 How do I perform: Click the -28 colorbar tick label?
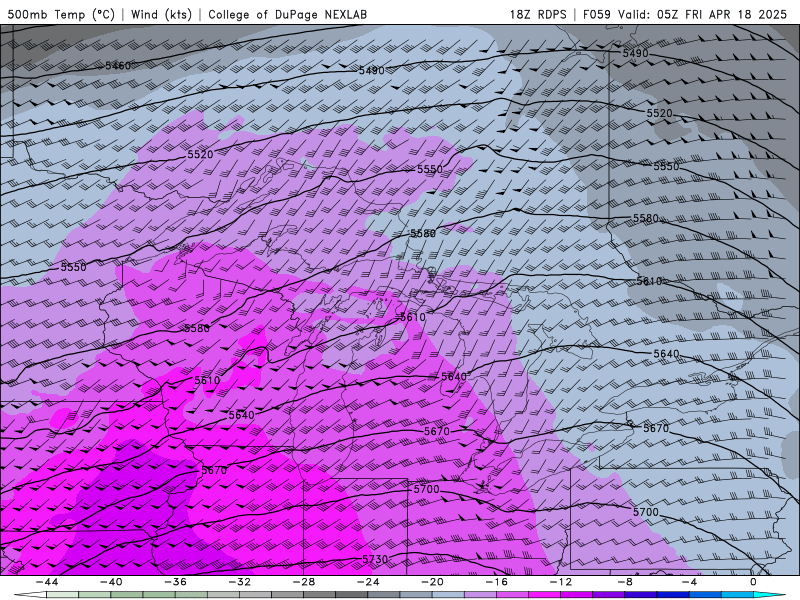pyautogui.click(x=304, y=582)
